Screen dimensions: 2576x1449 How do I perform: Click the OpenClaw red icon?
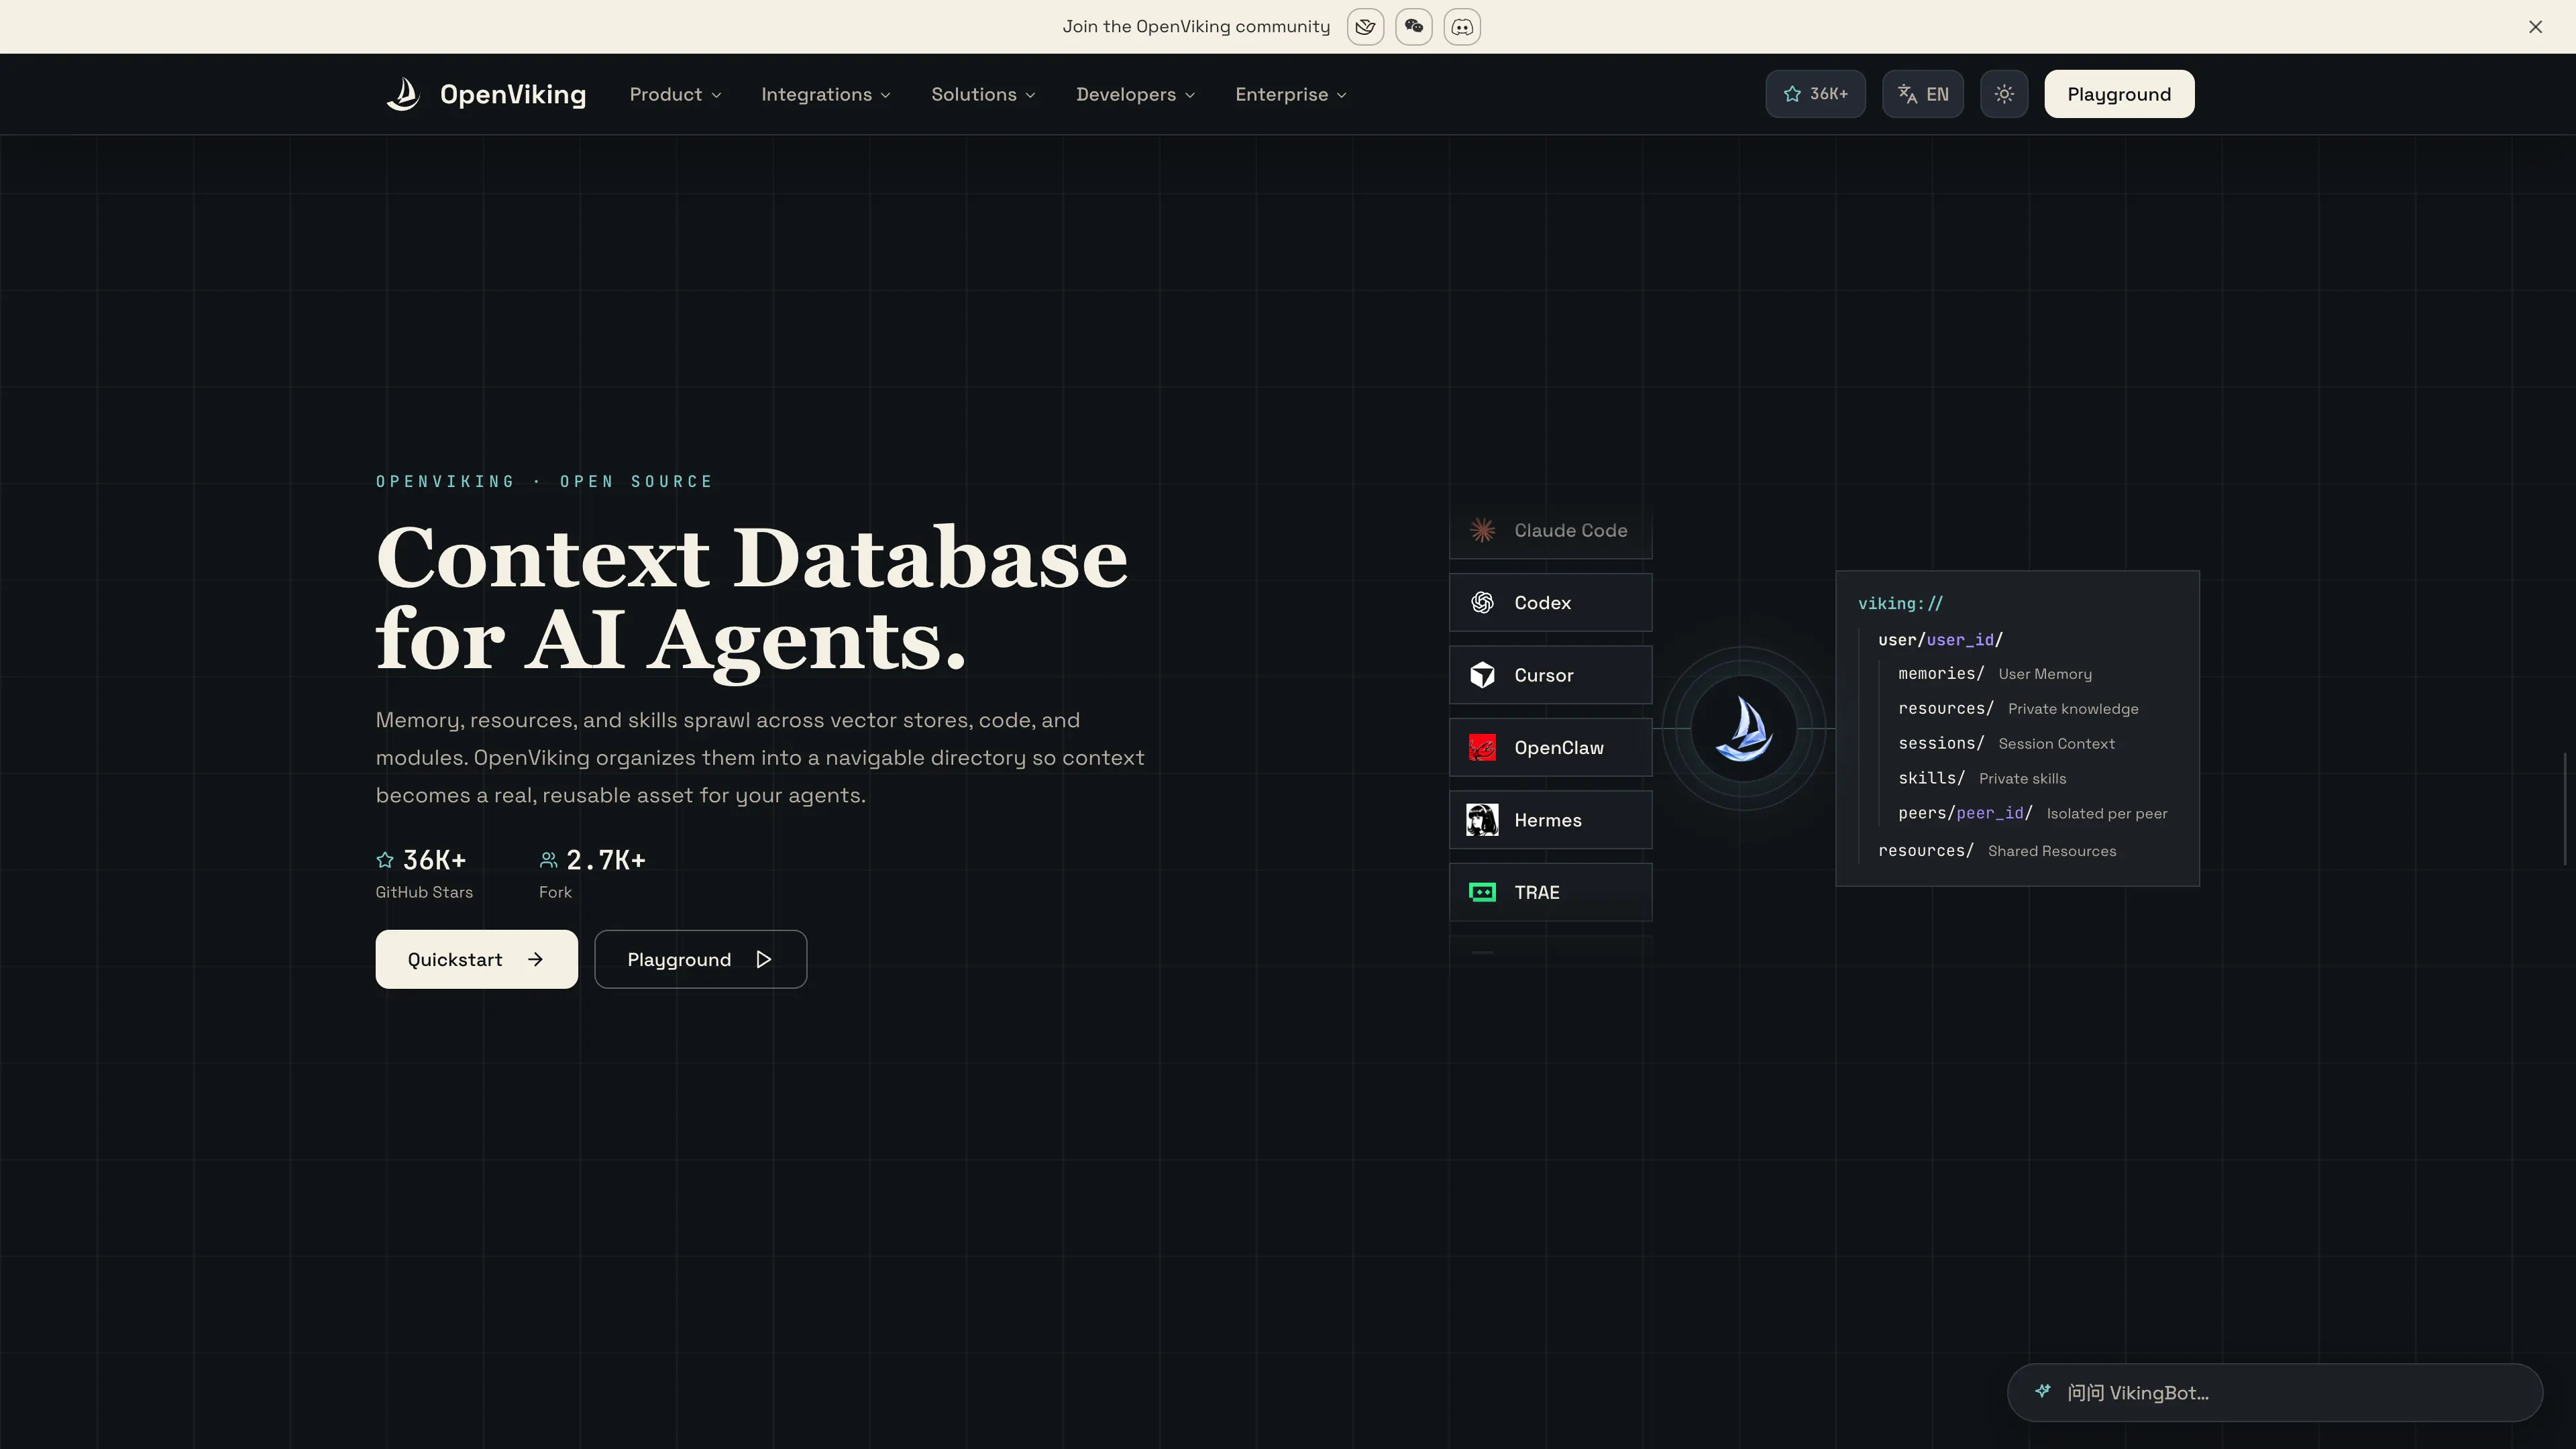[1482, 747]
